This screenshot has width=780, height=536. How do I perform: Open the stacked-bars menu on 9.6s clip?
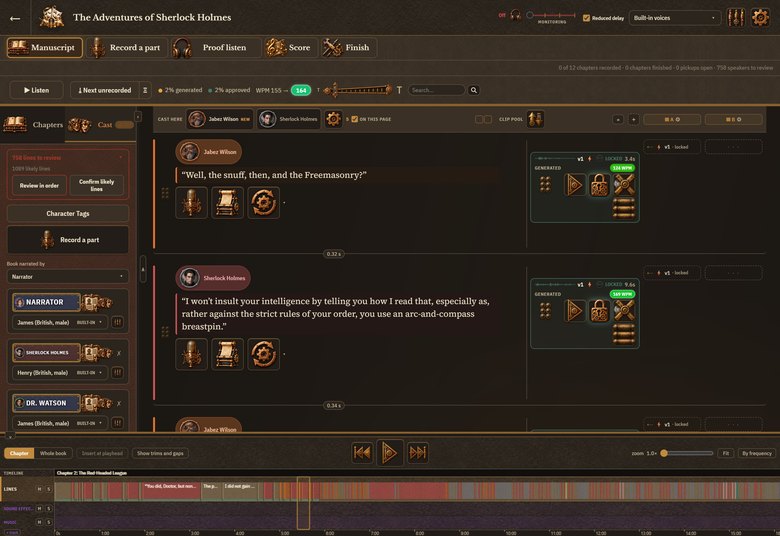624,334
